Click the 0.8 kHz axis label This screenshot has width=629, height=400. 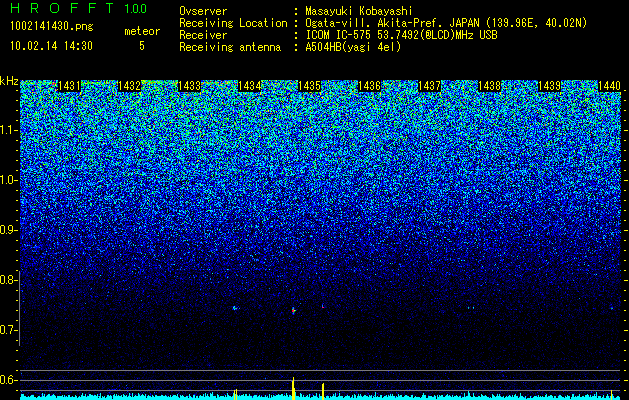8,280
